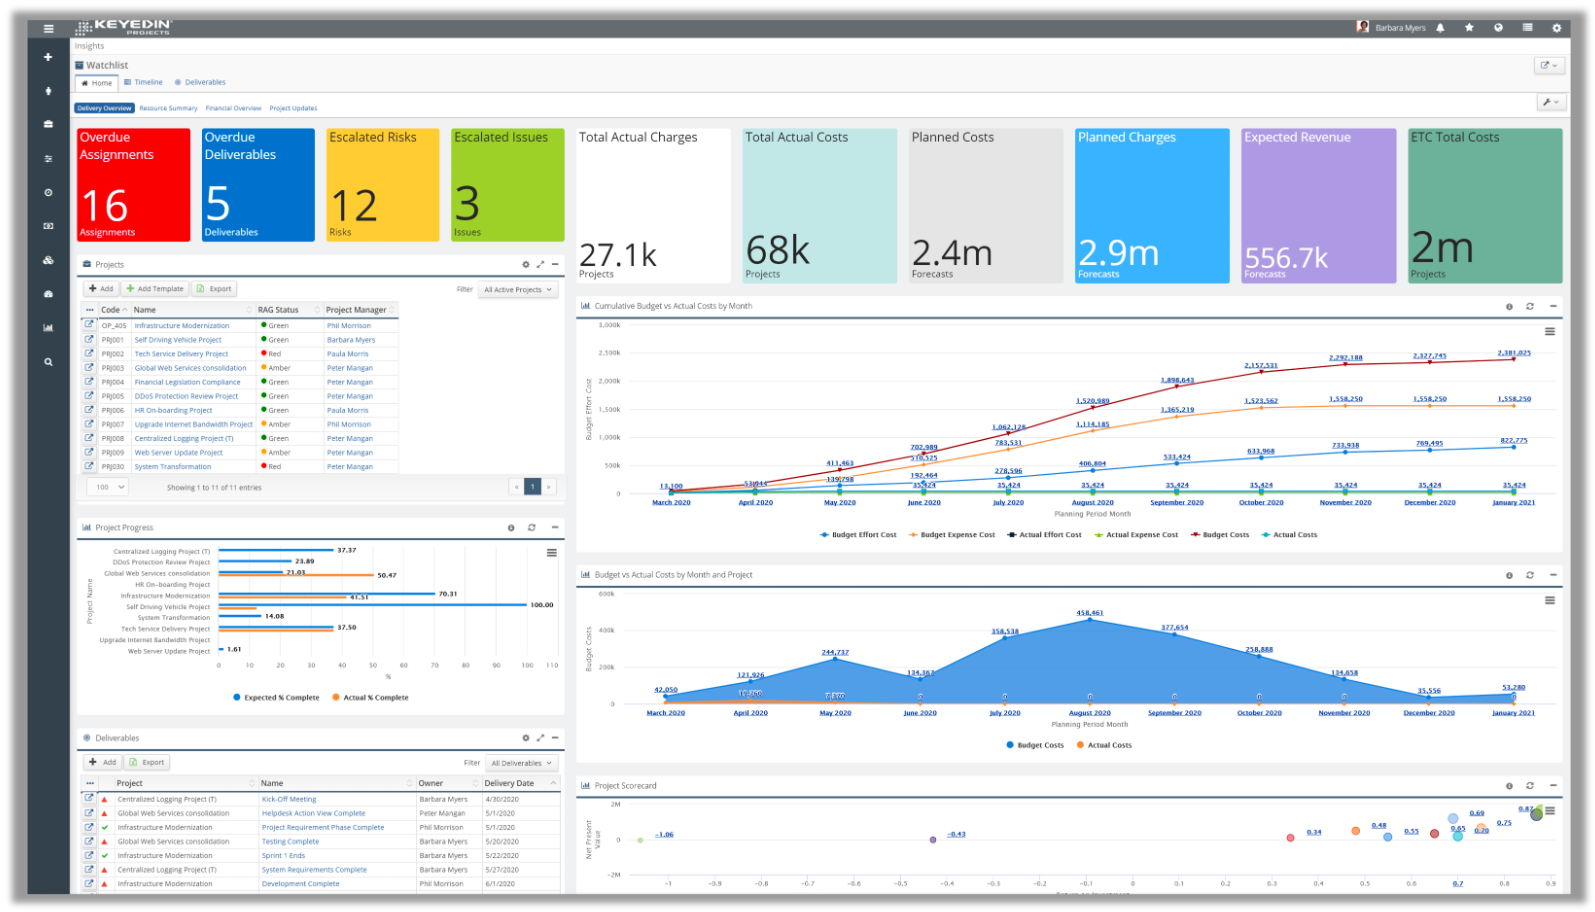The height and width of the screenshot is (912, 1595).
Task: Open the info icon on Cumulative Budget chart
Action: click(1509, 306)
